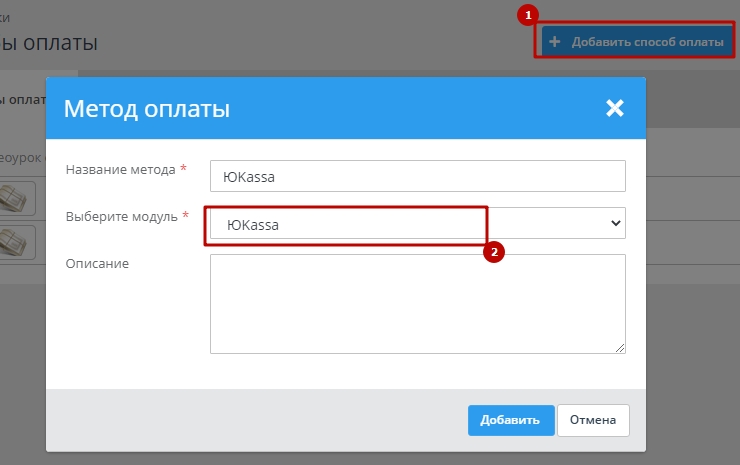
Task: Switch to the partially hidden оплаты tab
Action: [20, 100]
